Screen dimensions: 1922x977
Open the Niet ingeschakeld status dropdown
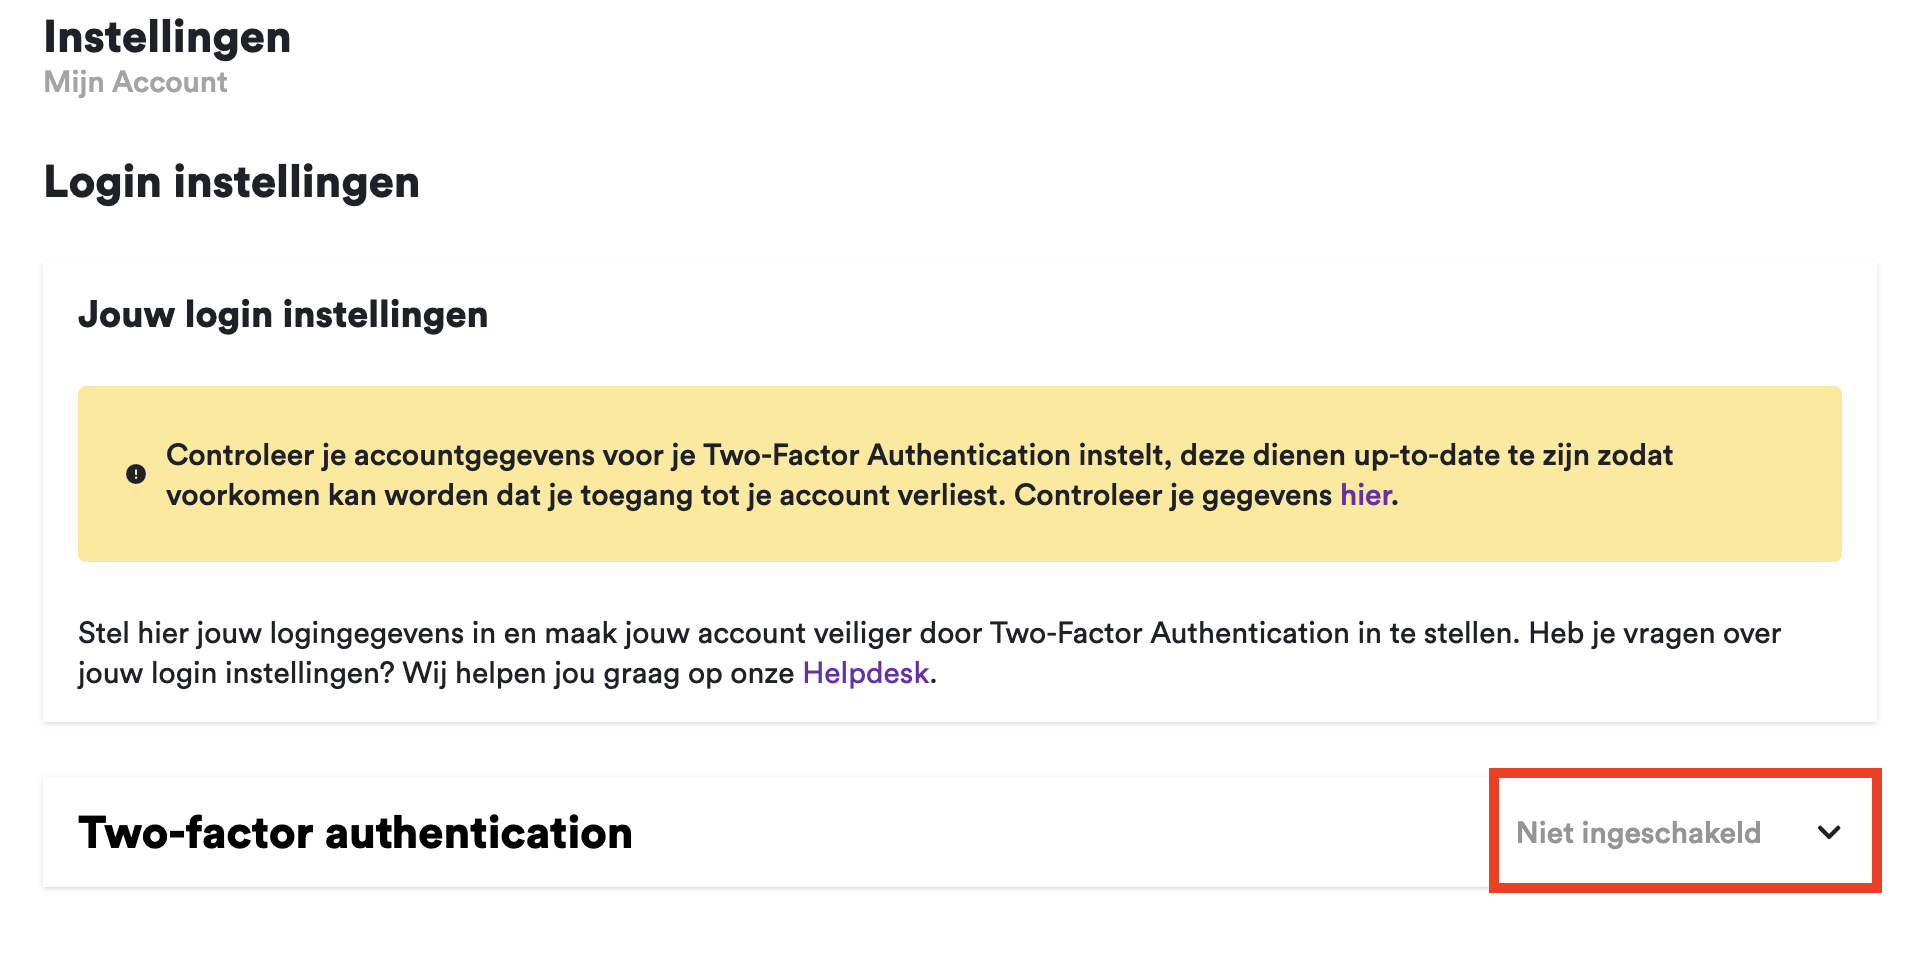pyautogui.click(x=1638, y=832)
